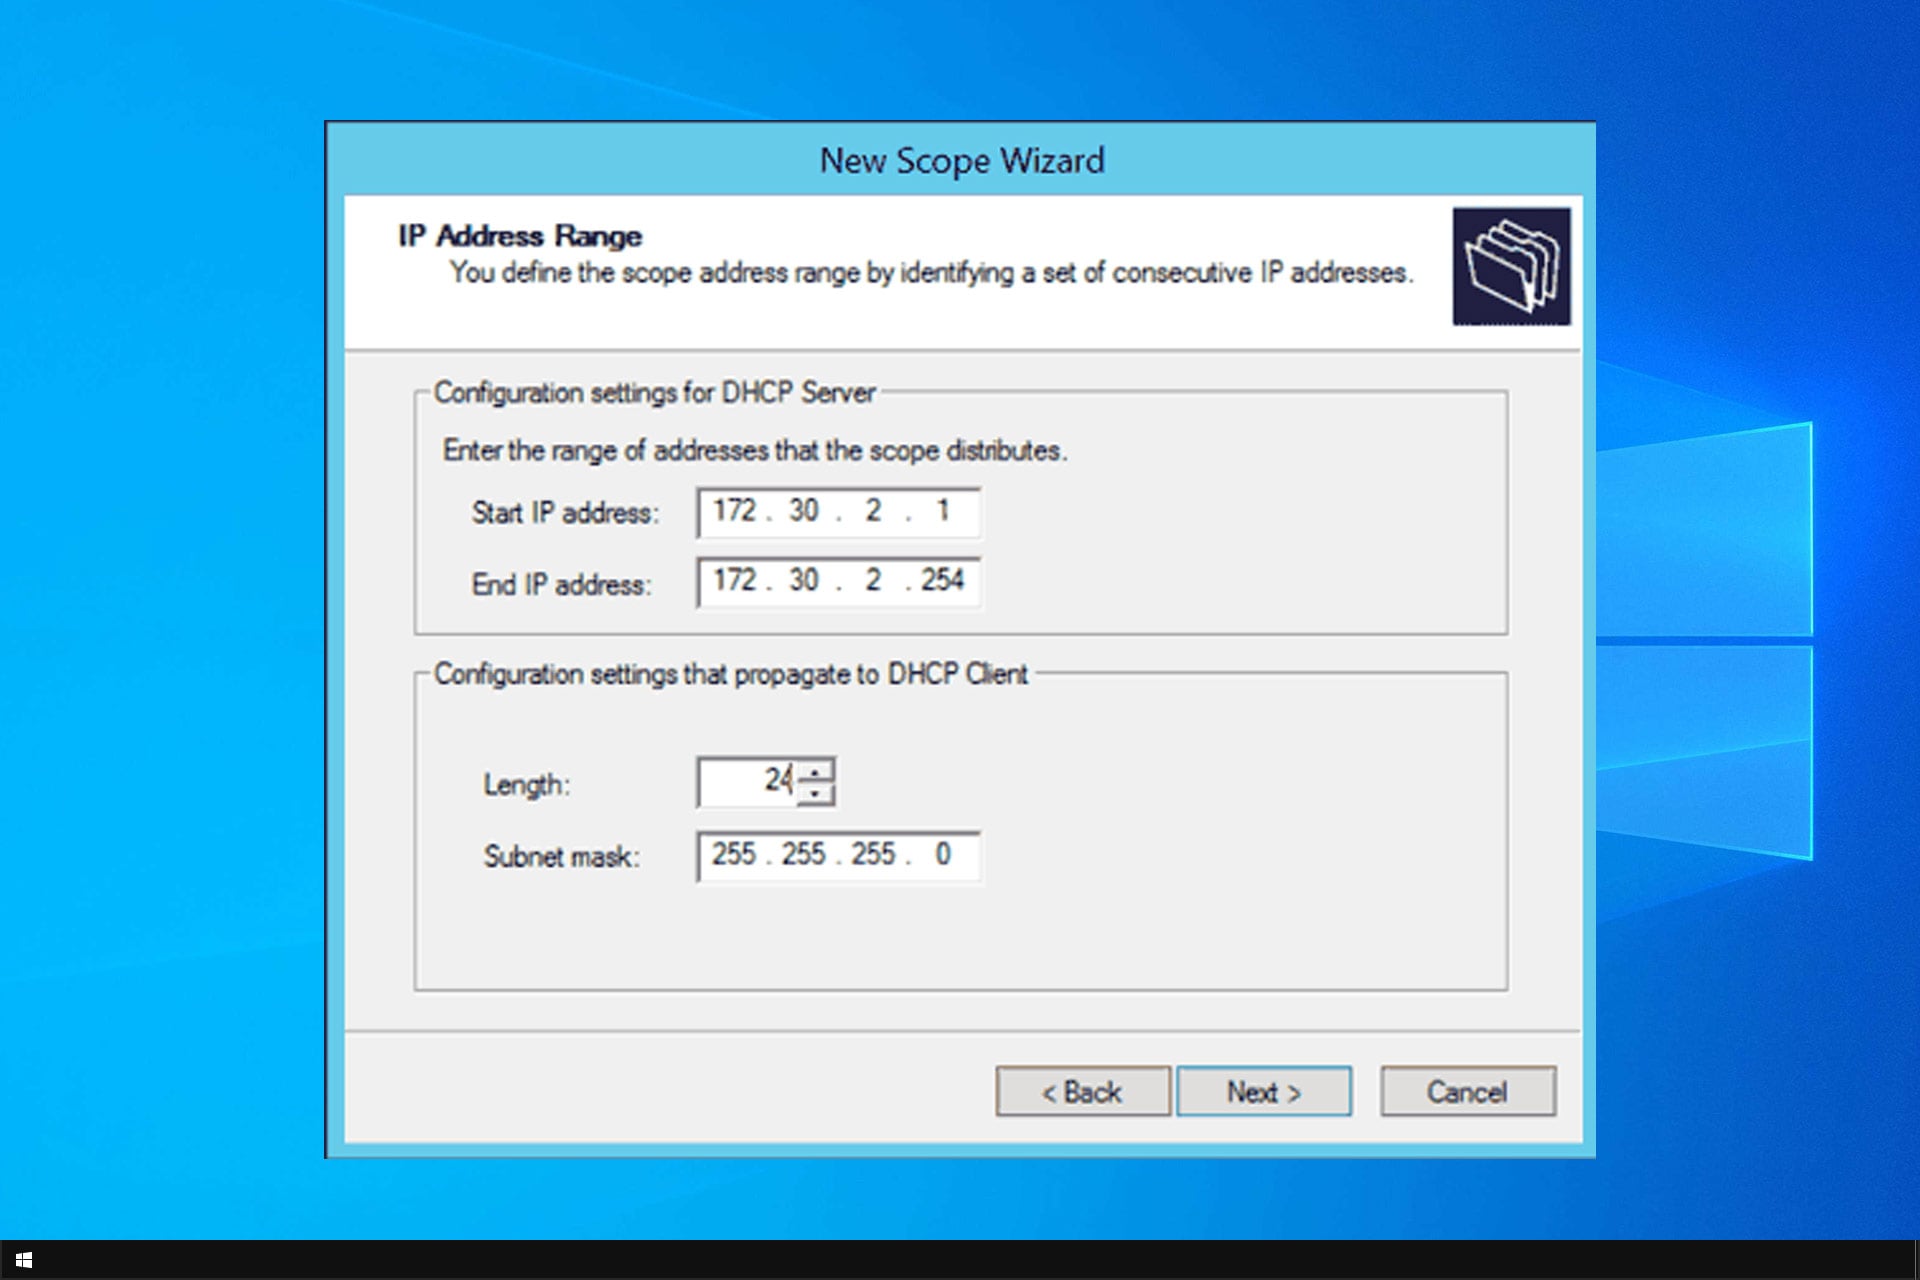This screenshot has width=1920, height=1280.
Task: Click the Next > button
Action: point(1263,1091)
